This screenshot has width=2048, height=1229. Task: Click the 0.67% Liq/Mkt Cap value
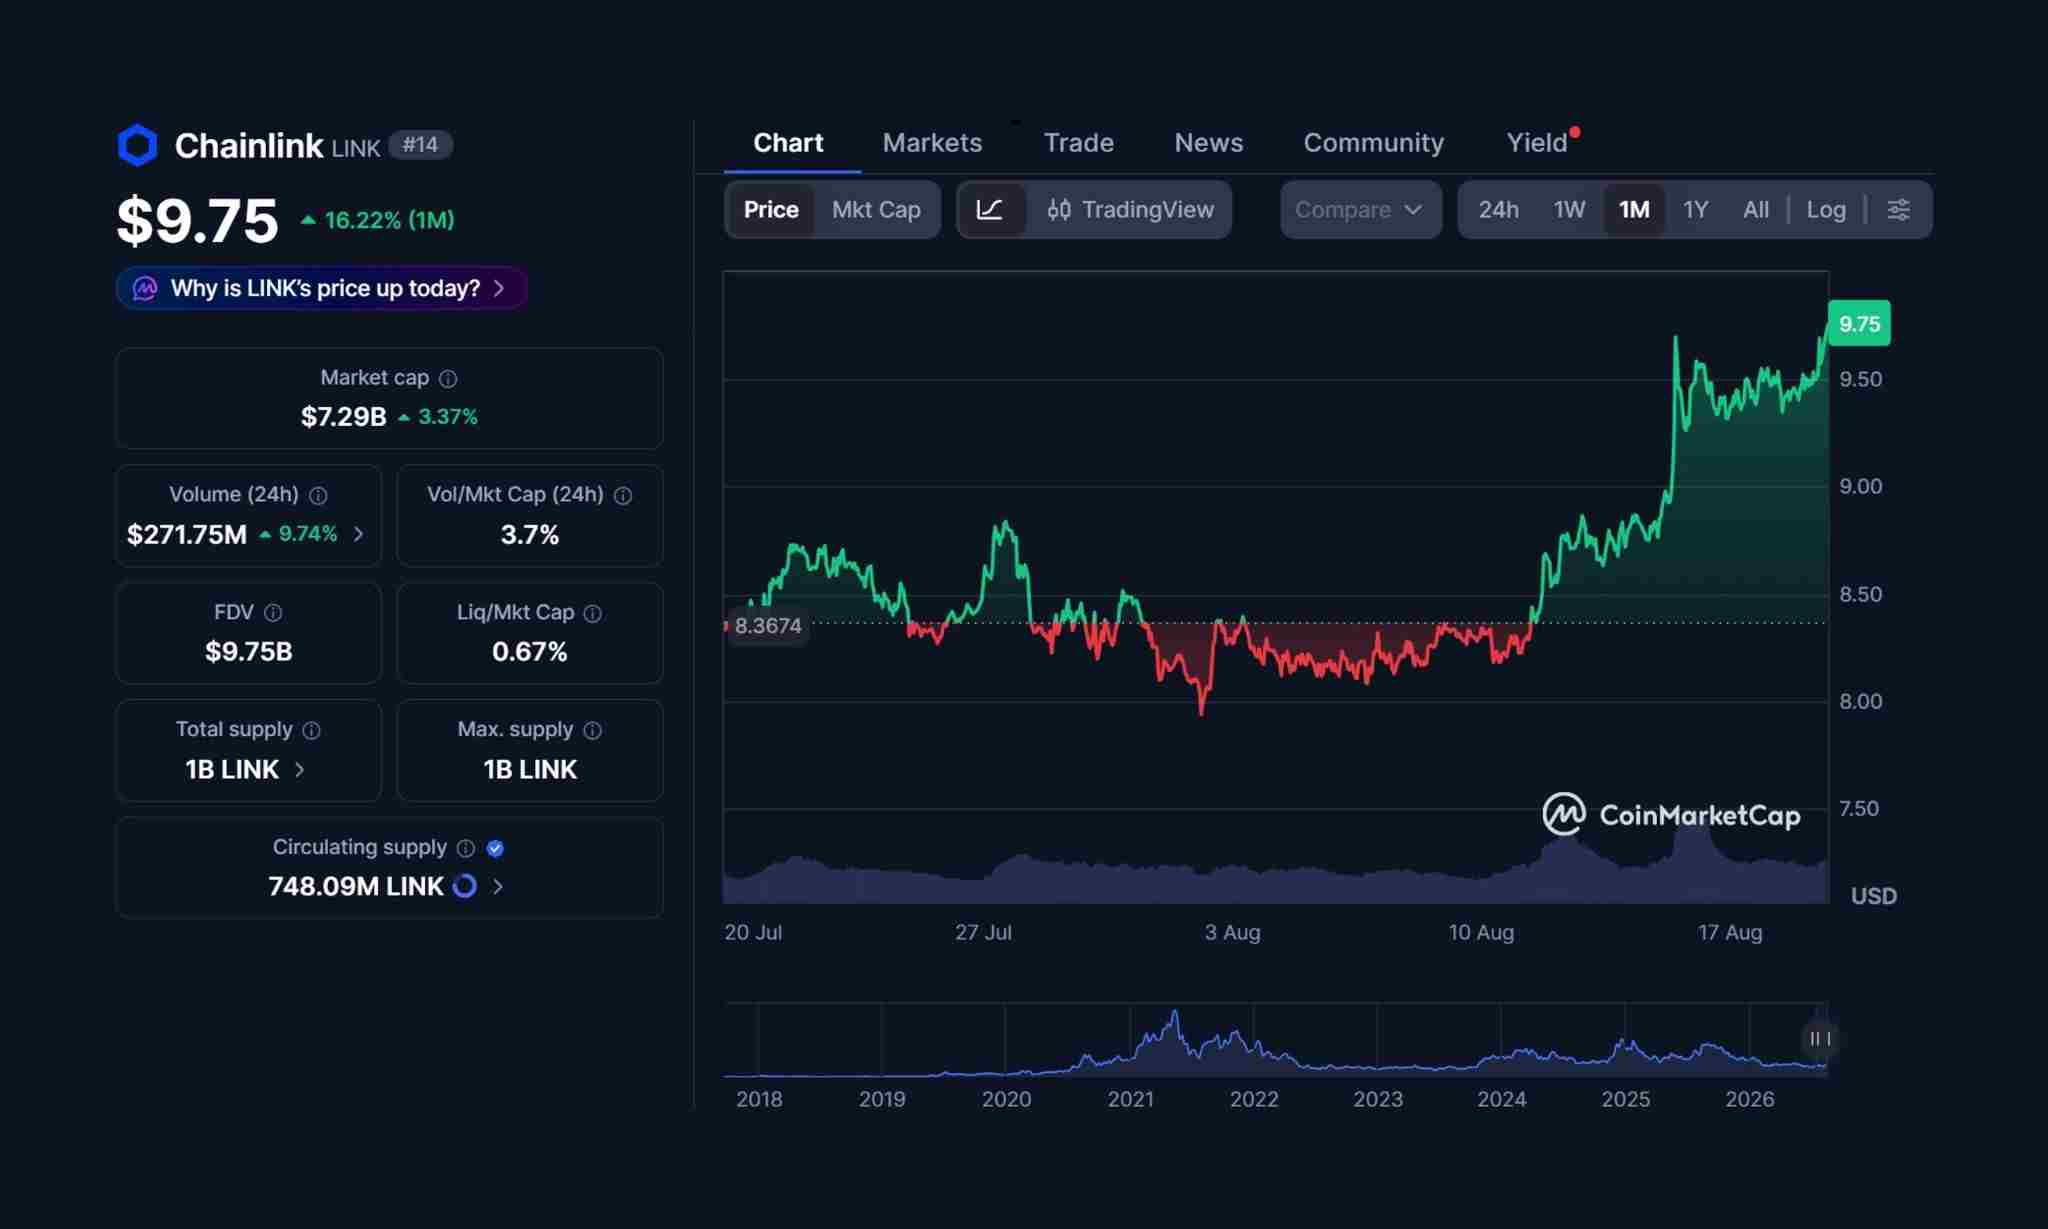529,652
